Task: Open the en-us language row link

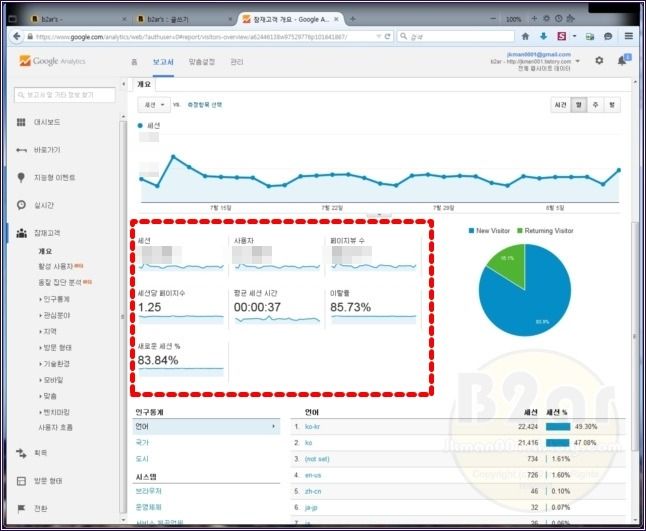Action: pyautogui.click(x=313, y=475)
